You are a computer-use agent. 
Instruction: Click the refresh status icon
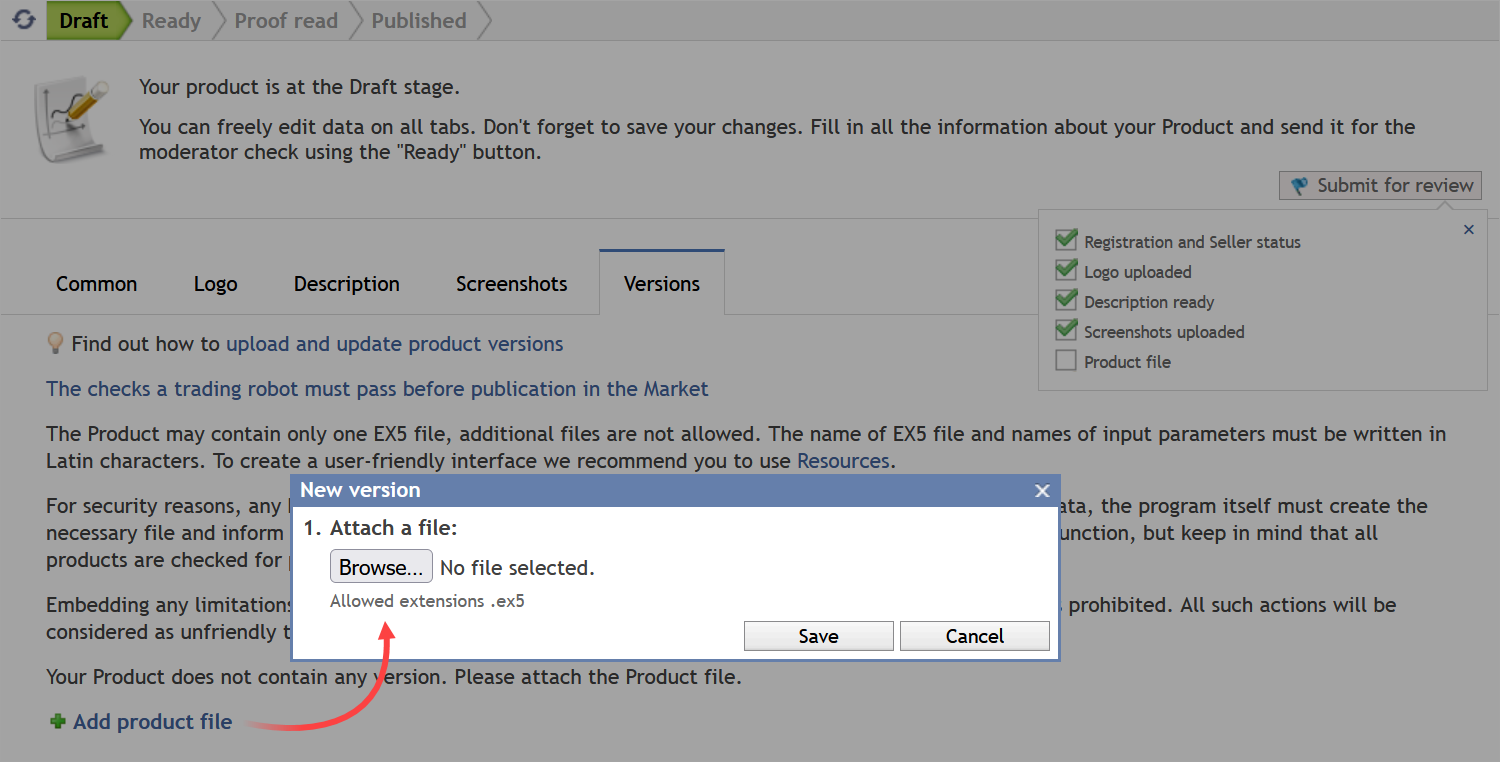[24, 20]
